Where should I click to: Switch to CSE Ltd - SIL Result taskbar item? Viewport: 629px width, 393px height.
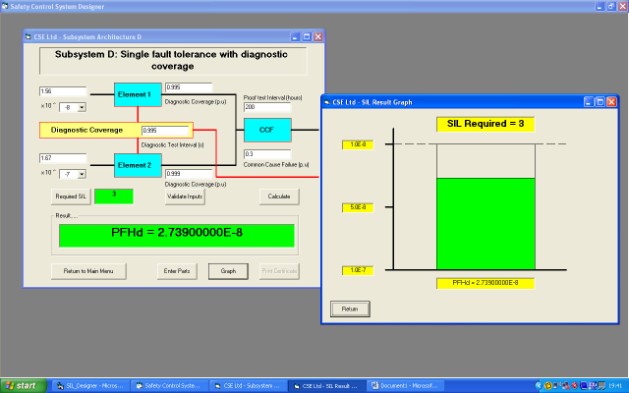pos(327,386)
